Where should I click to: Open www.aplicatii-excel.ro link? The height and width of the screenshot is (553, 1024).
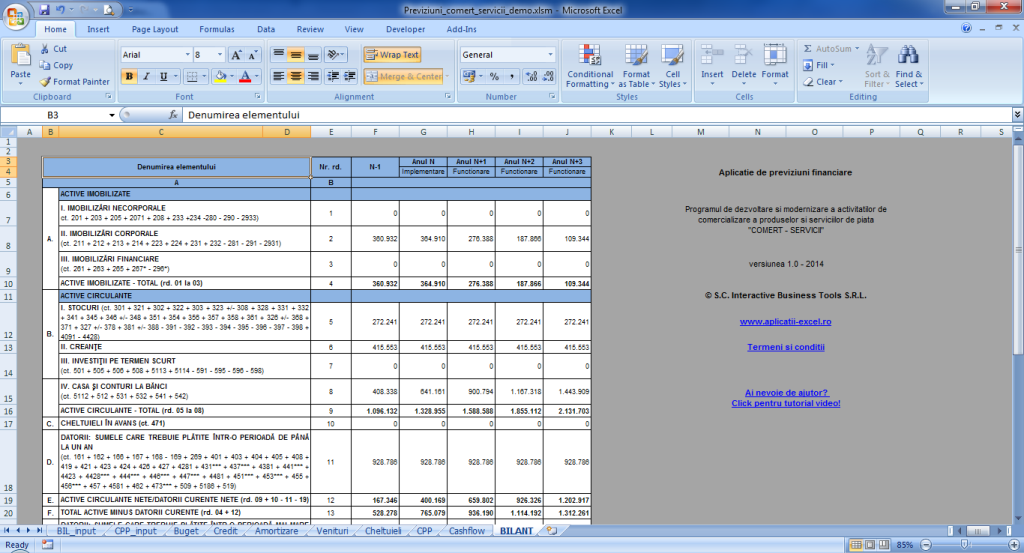click(x=785, y=322)
